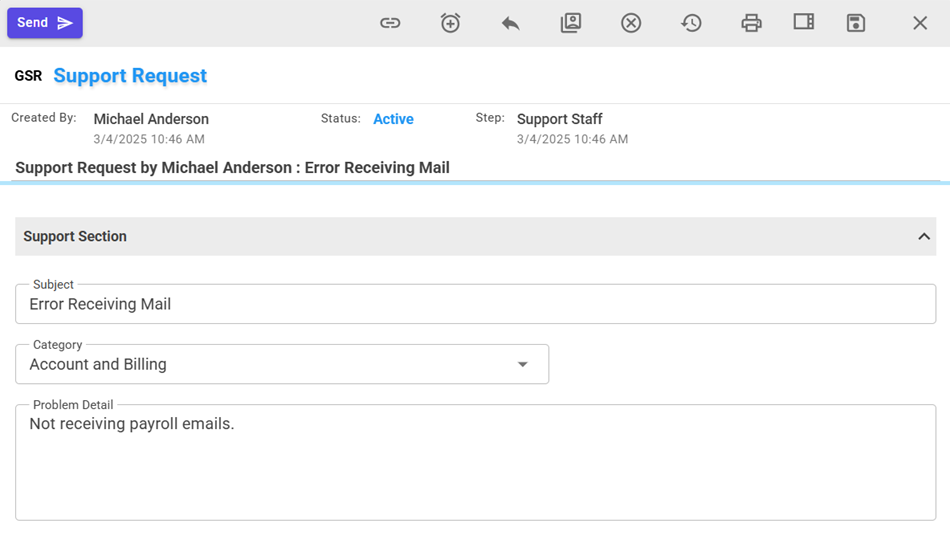Open the Category dropdown arrow
The width and height of the screenshot is (950, 536).
coord(522,365)
